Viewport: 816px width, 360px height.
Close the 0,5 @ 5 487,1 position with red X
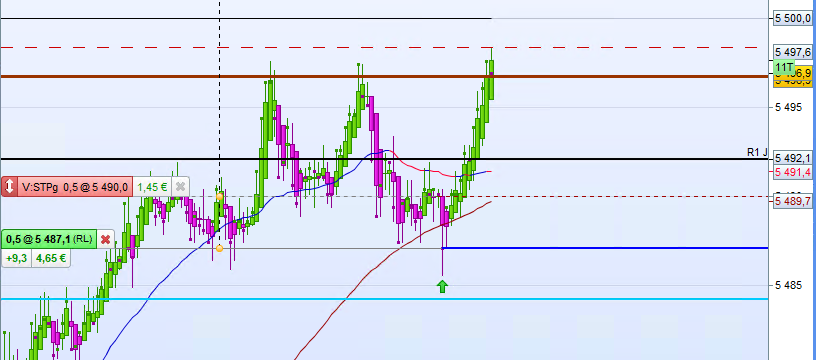point(105,239)
